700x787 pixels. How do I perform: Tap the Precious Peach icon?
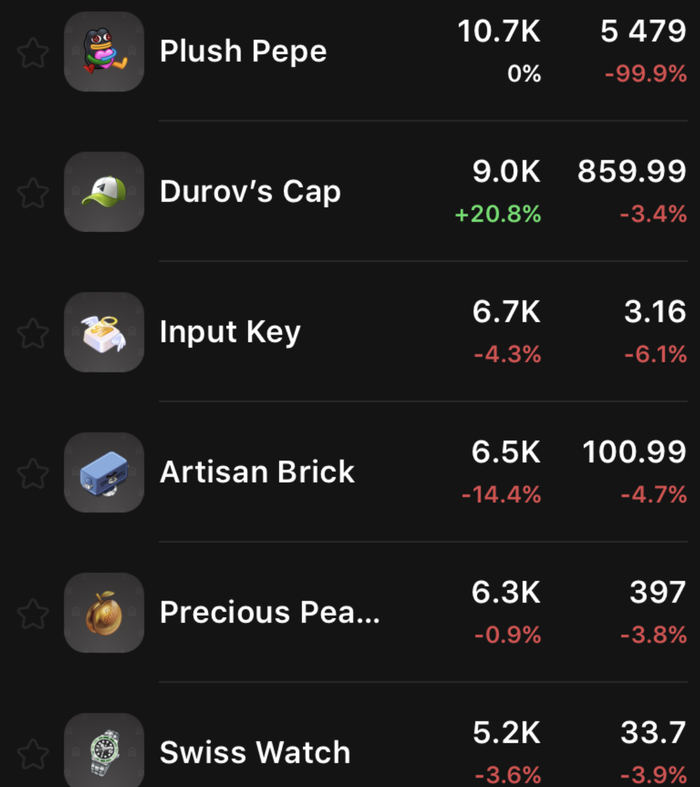[104, 612]
